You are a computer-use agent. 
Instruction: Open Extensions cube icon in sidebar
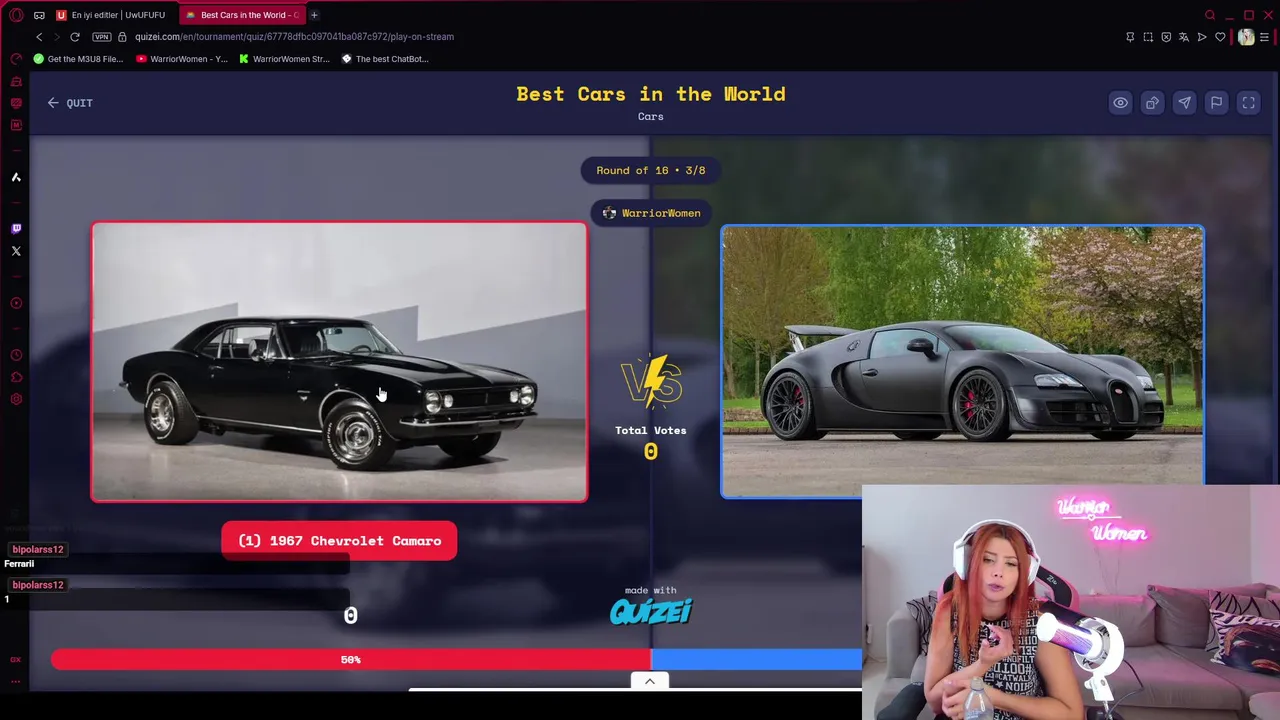16,377
